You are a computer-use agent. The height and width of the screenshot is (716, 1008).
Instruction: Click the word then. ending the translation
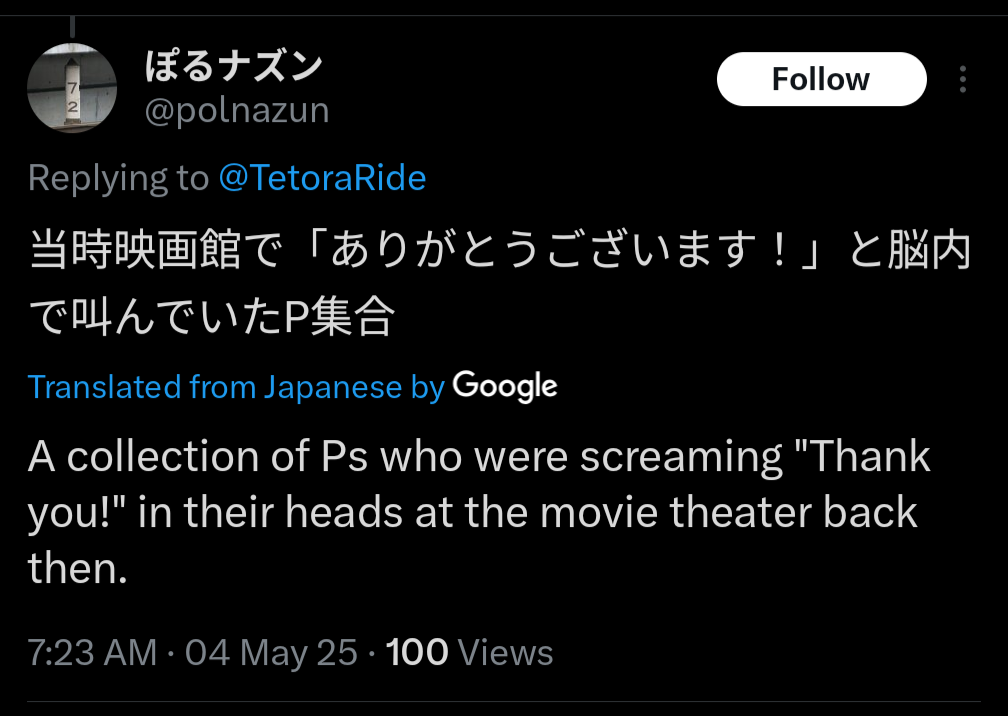(77, 569)
